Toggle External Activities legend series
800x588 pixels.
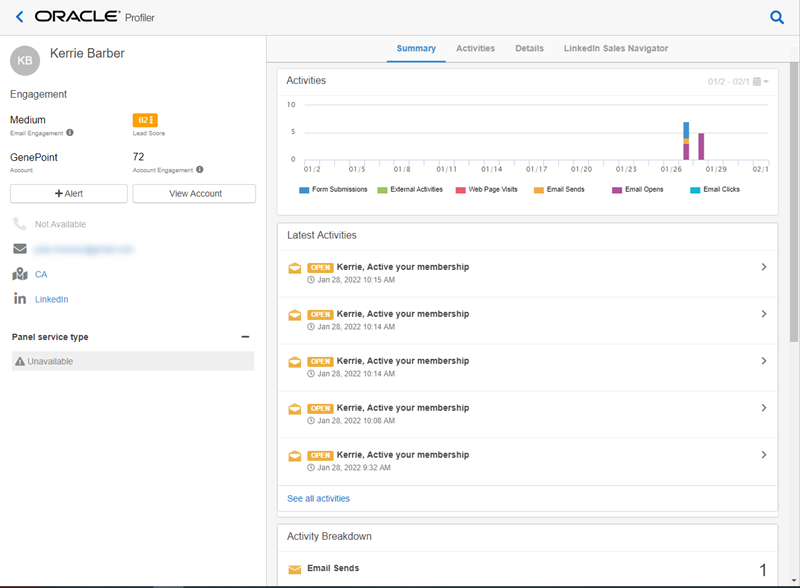pyautogui.click(x=410, y=189)
